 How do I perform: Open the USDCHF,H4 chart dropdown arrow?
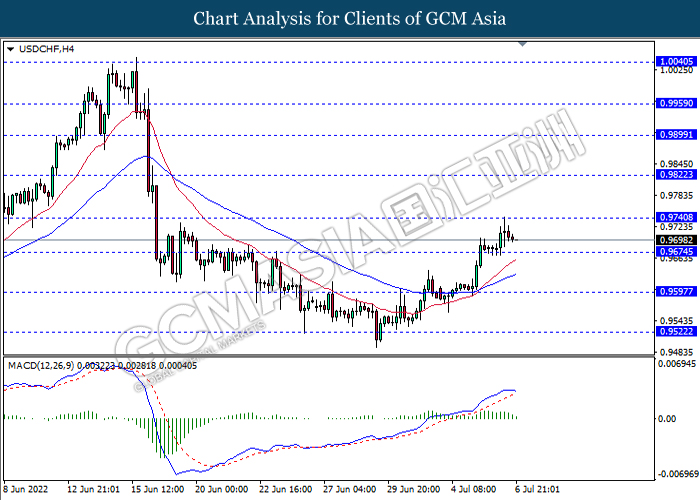[x=11, y=49]
